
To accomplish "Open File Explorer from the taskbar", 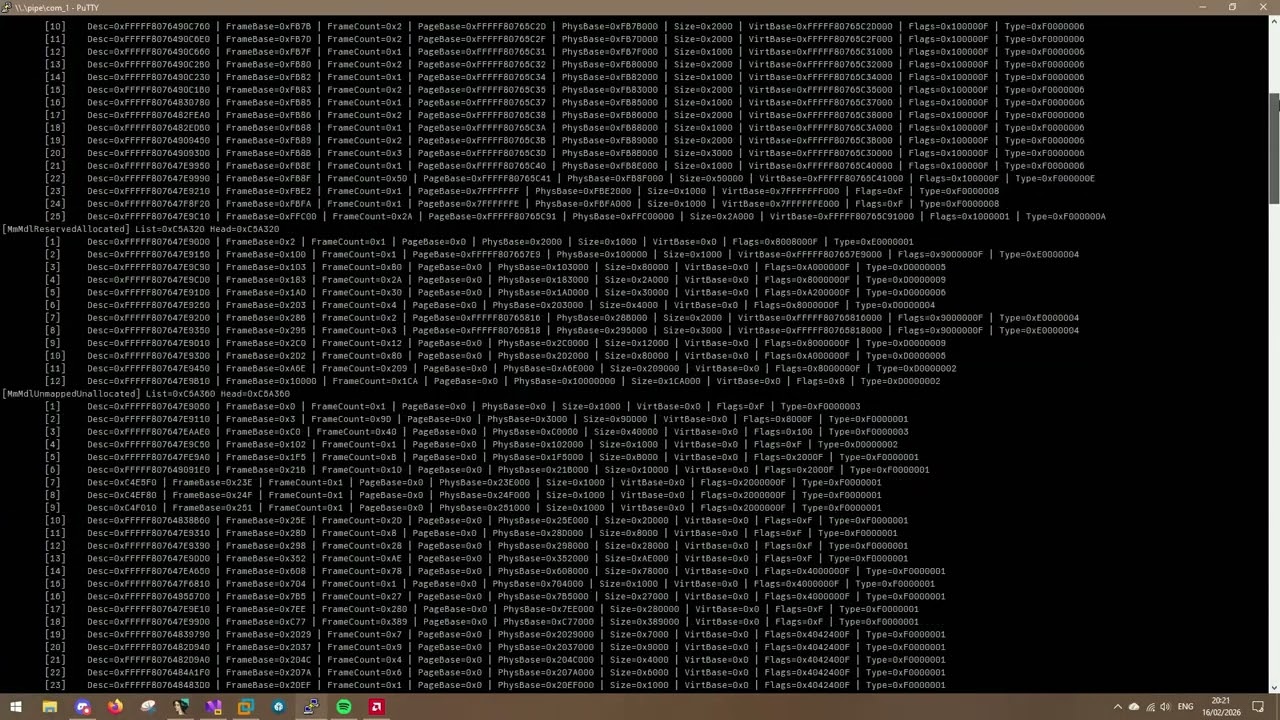I will click(49, 707).
